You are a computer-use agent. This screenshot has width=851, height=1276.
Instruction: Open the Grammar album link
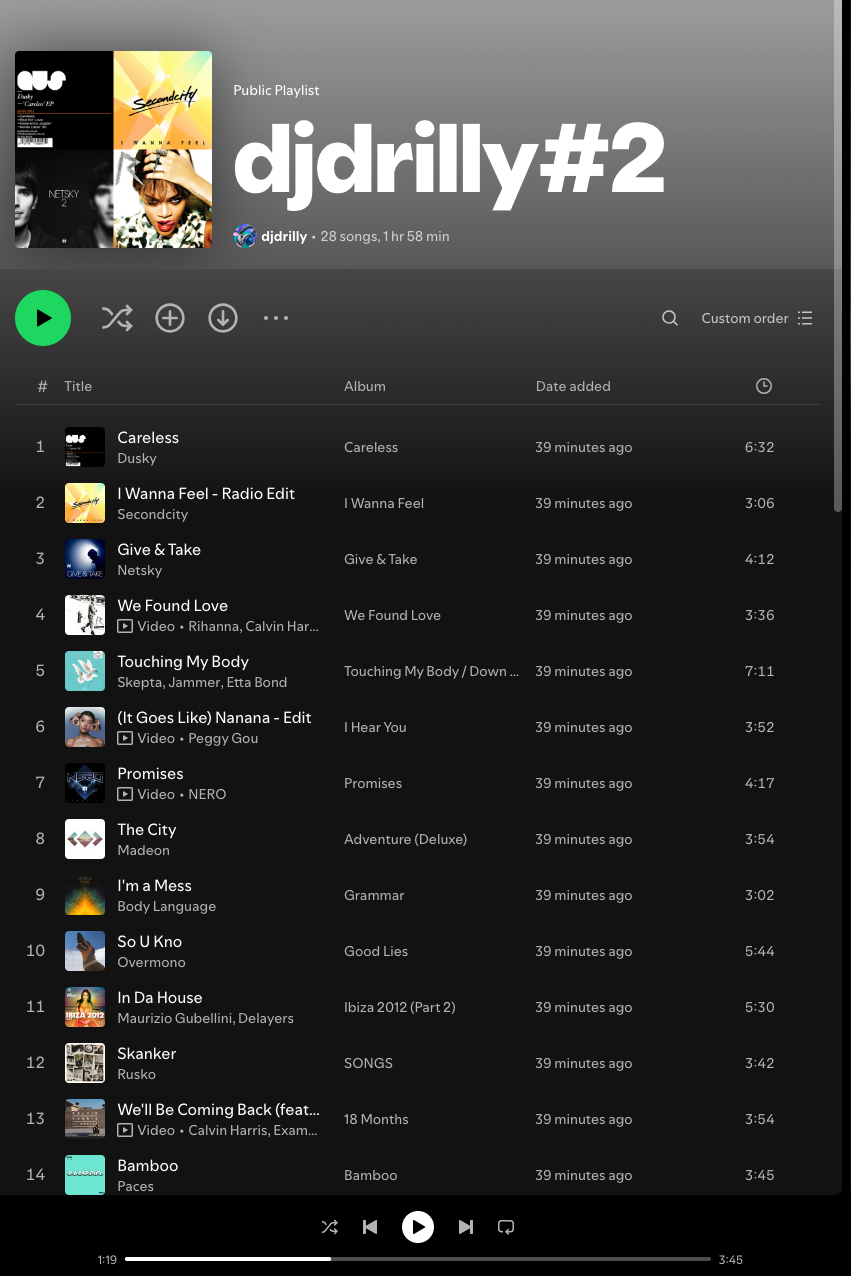pyautogui.click(x=374, y=895)
